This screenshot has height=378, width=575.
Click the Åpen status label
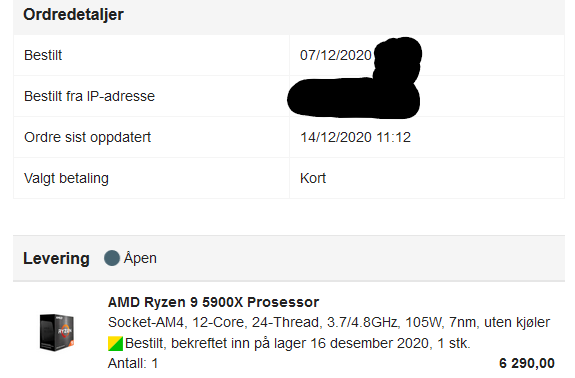[140, 258]
